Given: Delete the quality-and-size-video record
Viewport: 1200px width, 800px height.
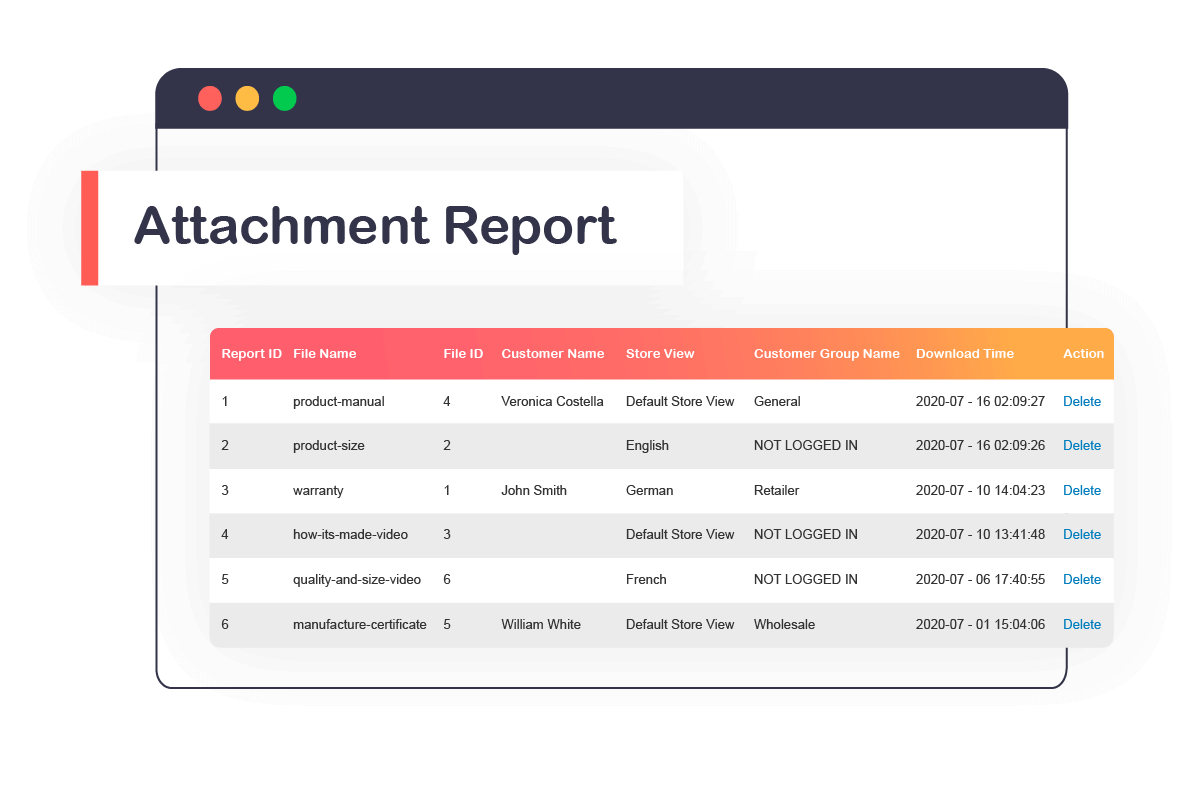Looking at the screenshot, I should pos(1082,579).
